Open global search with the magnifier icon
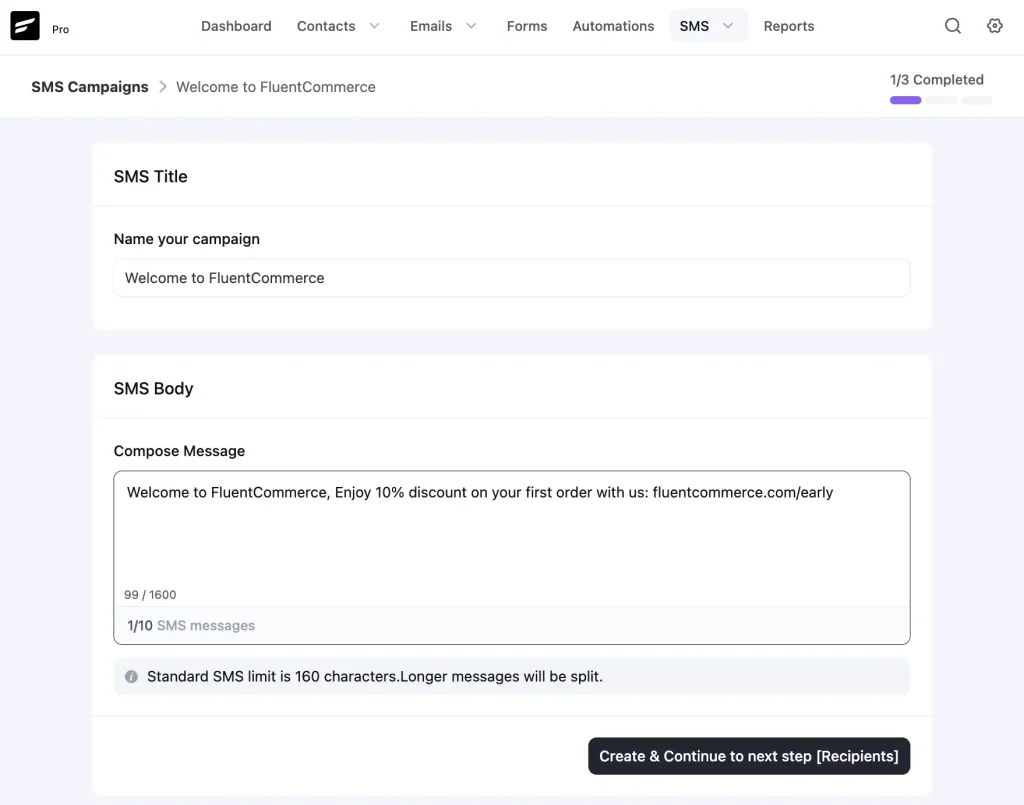This screenshot has width=1024, height=805. coord(952,26)
